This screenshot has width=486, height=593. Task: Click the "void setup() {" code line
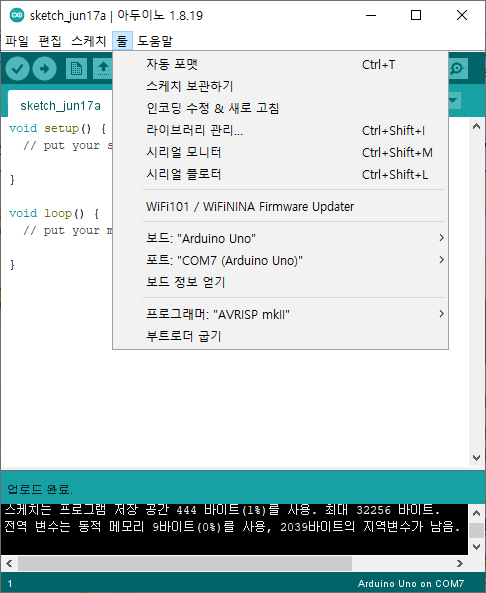click(x=57, y=129)
